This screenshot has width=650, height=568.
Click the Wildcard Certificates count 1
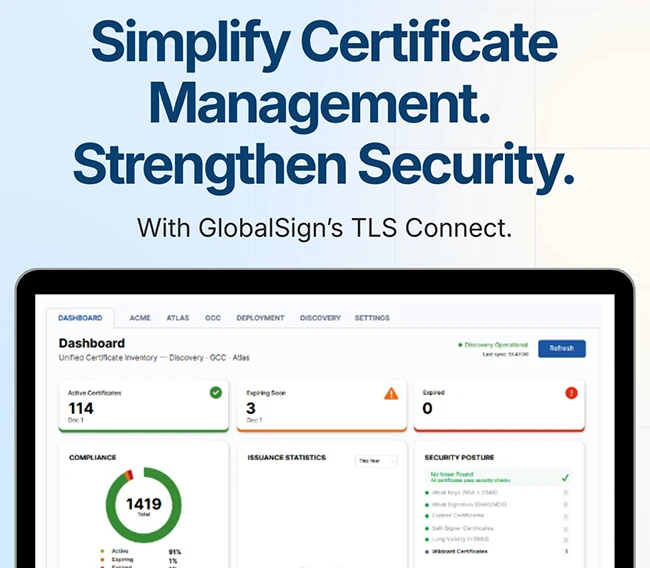click(566, 551)
